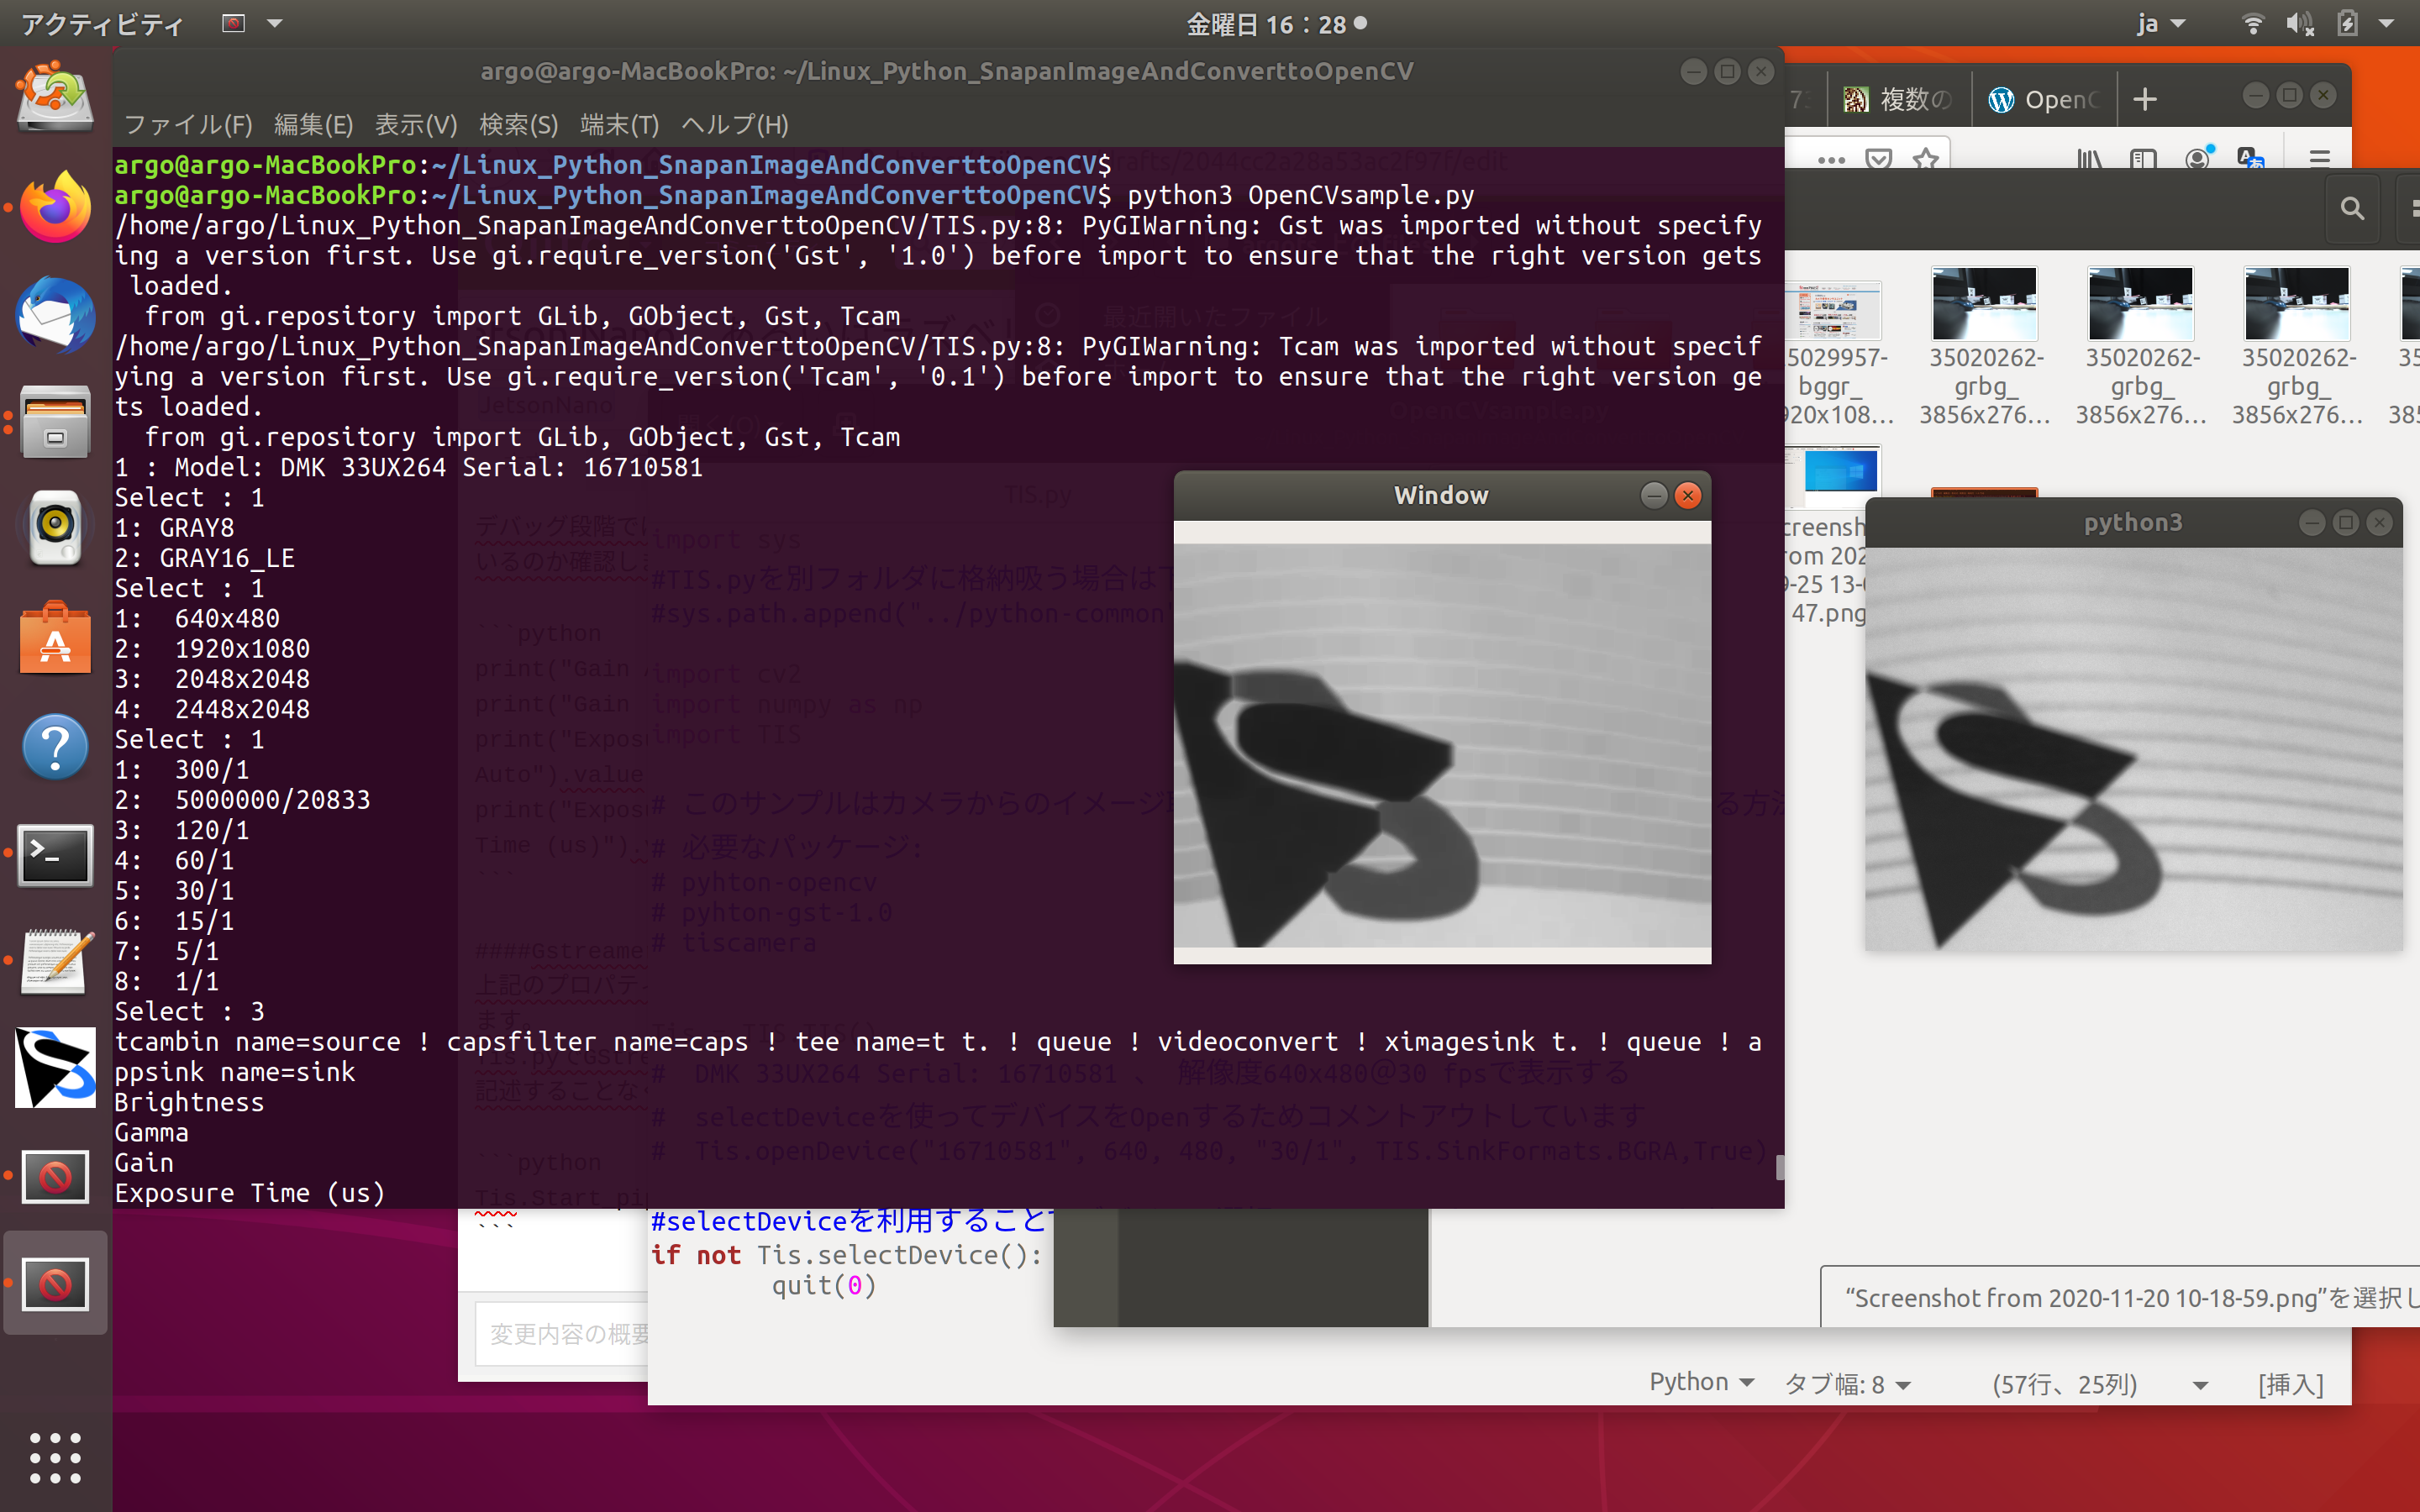Click the python3 preview title bar
The image size is (2420, 1512).
(2133, 522)
